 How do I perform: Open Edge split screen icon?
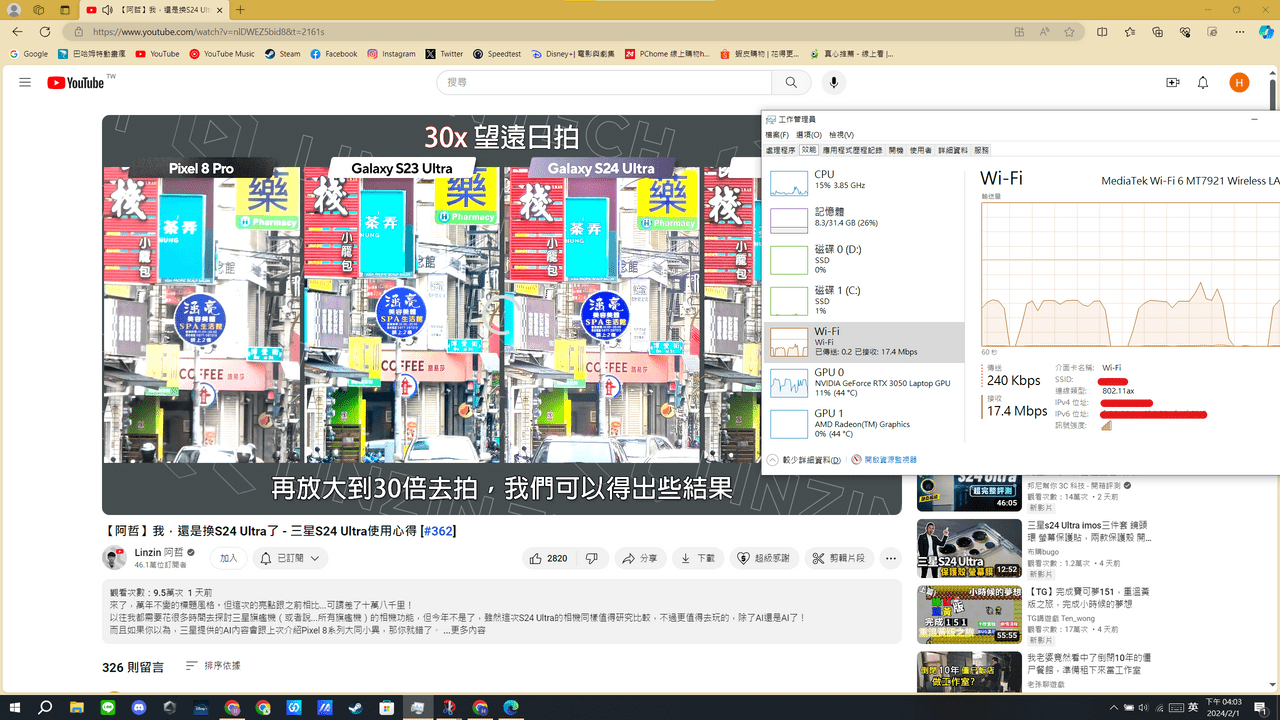[x=1102, y=32]
